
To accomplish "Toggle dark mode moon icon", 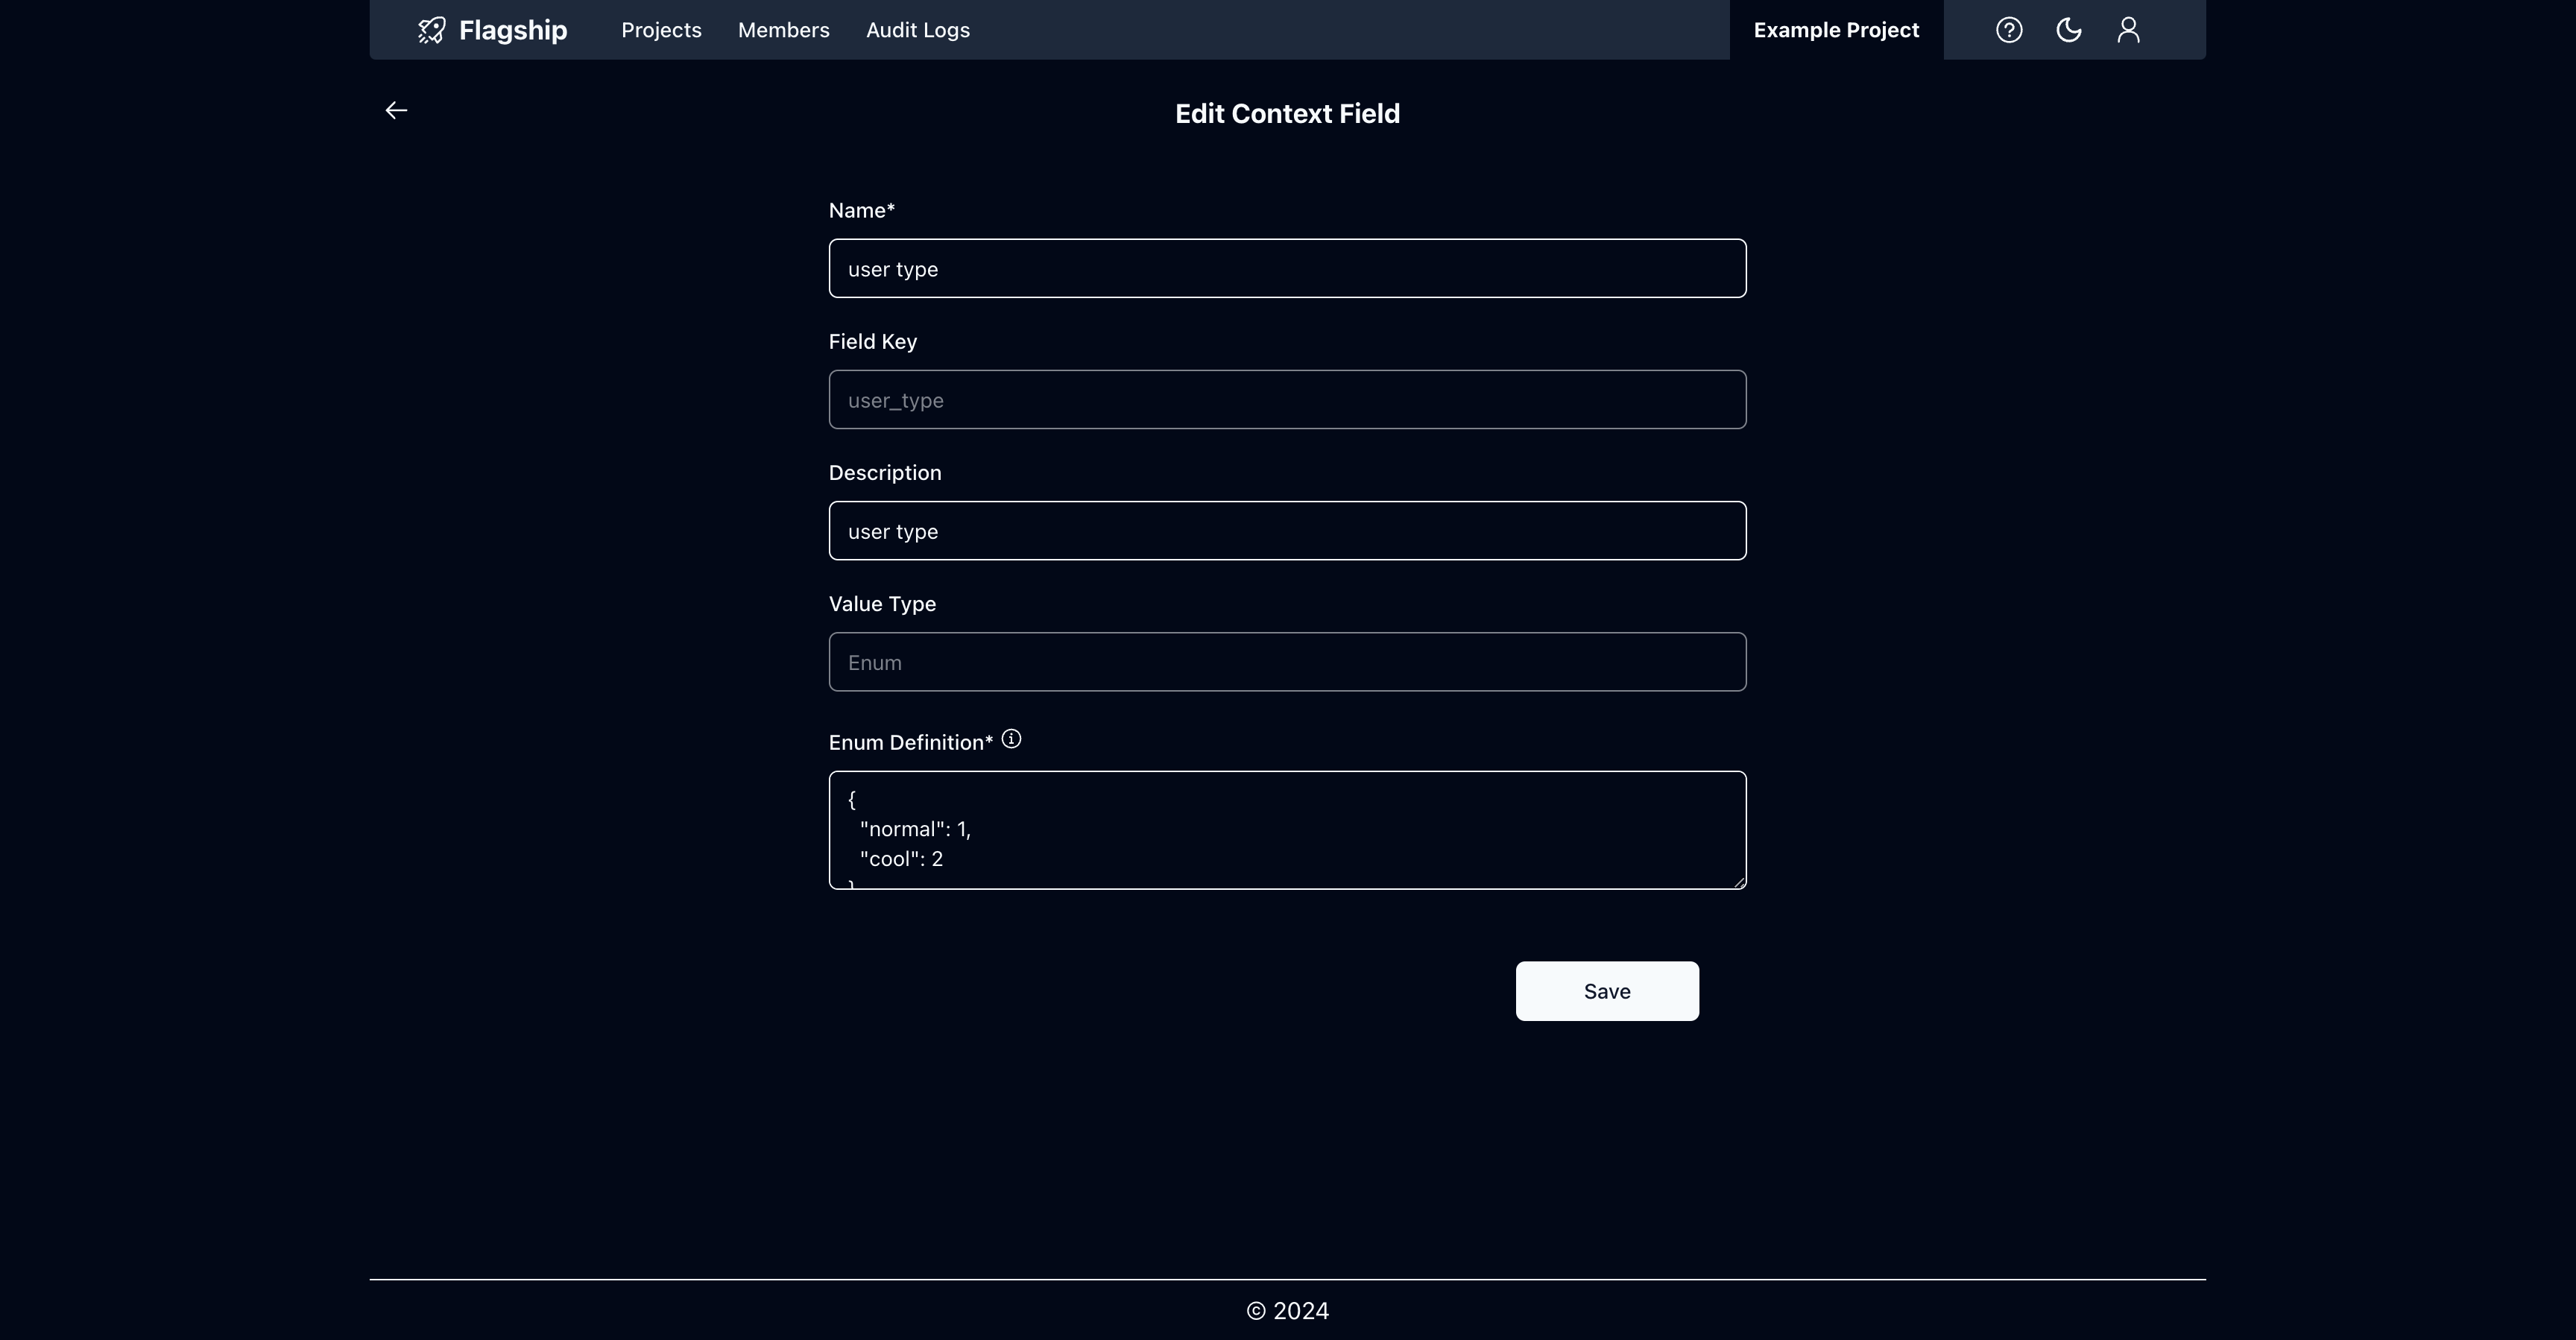I will coord(2069,30).
